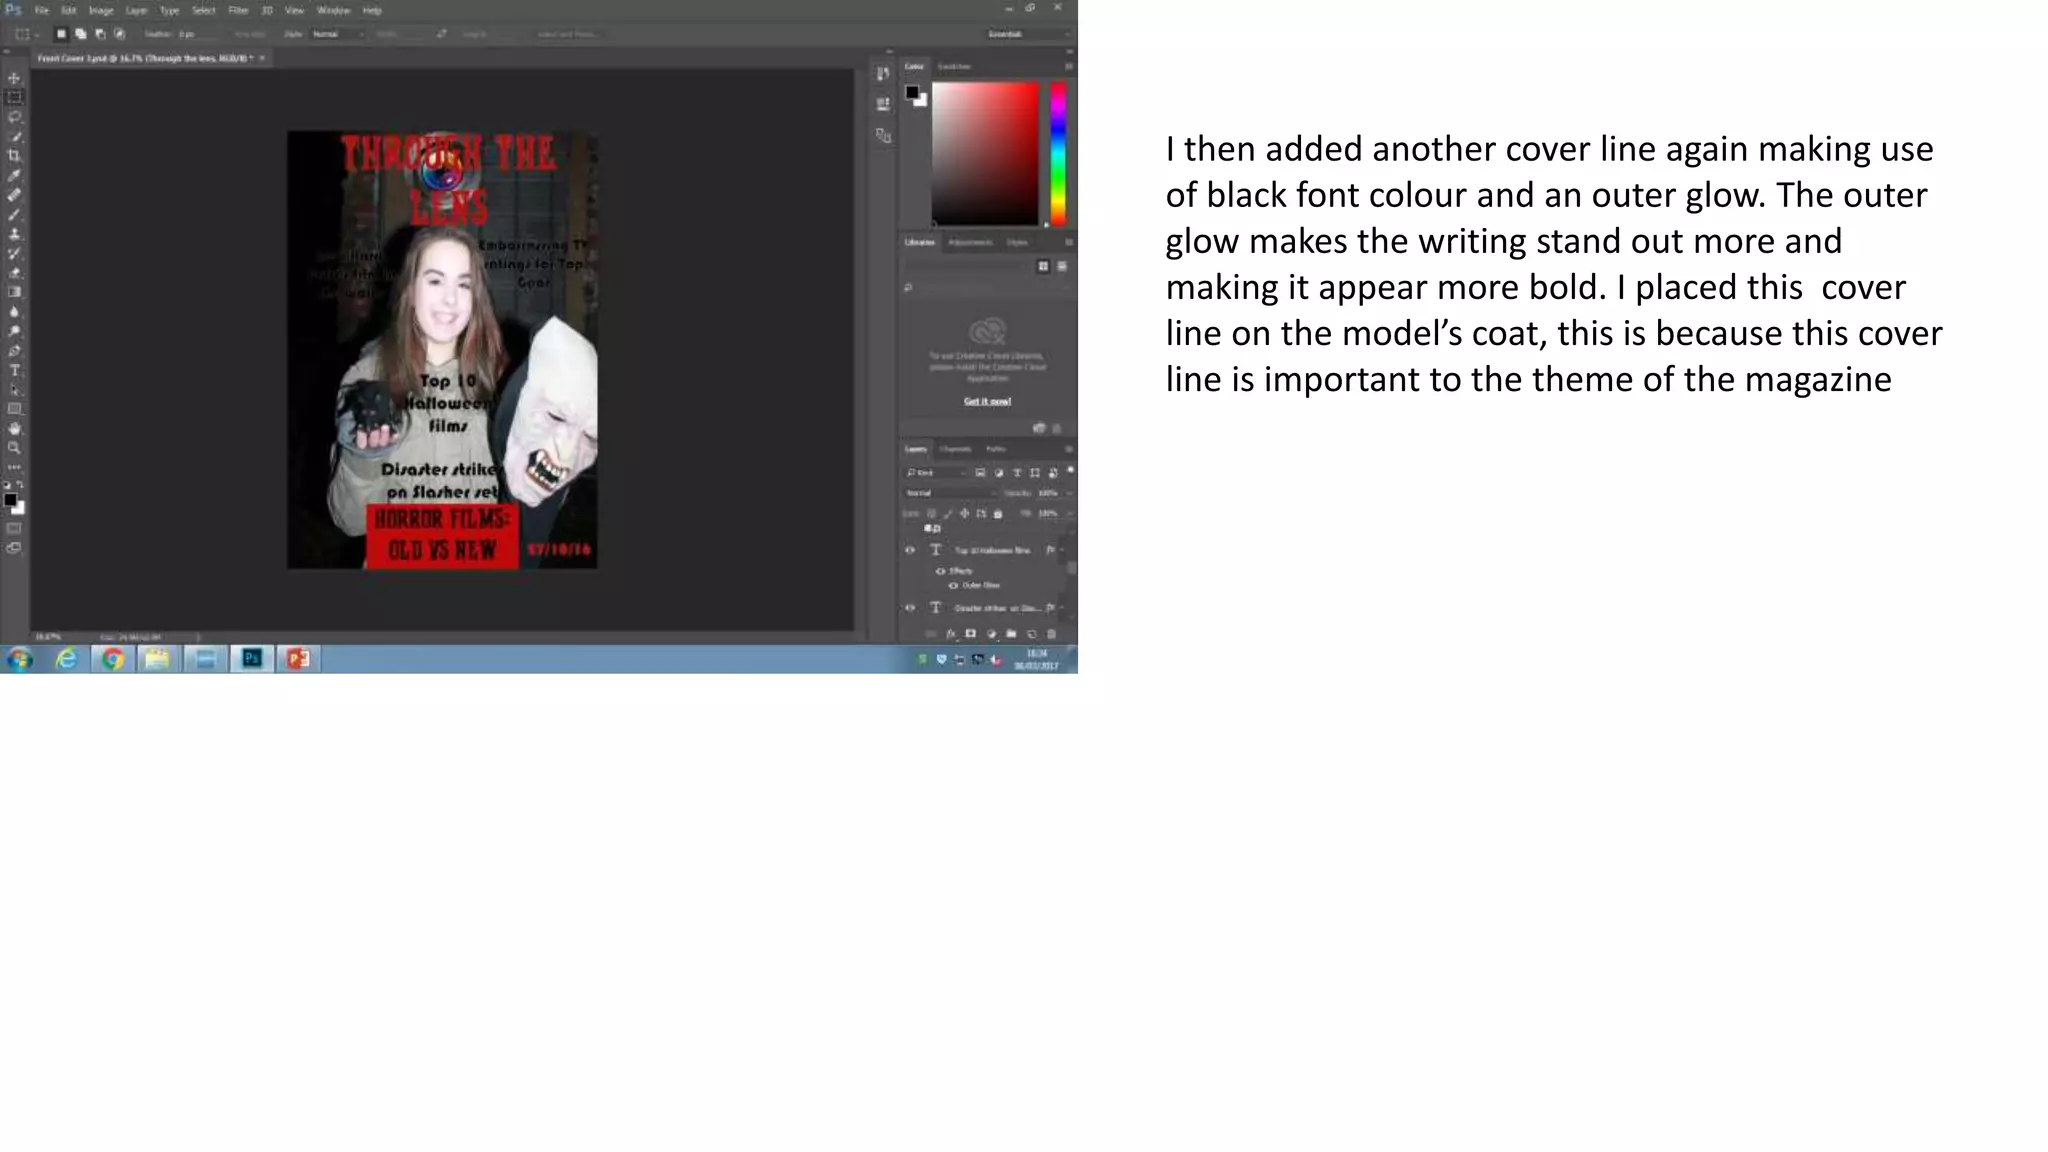
Task: Toggle Quick Mask mode
Action: pyautogui.click(x=14, y=529)
